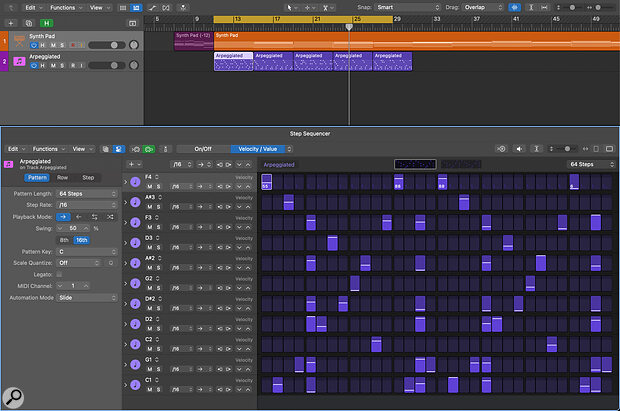Select forward playback mode arrow
The width and height of the screenshot is (620, 411).
[x=63, y=217]
